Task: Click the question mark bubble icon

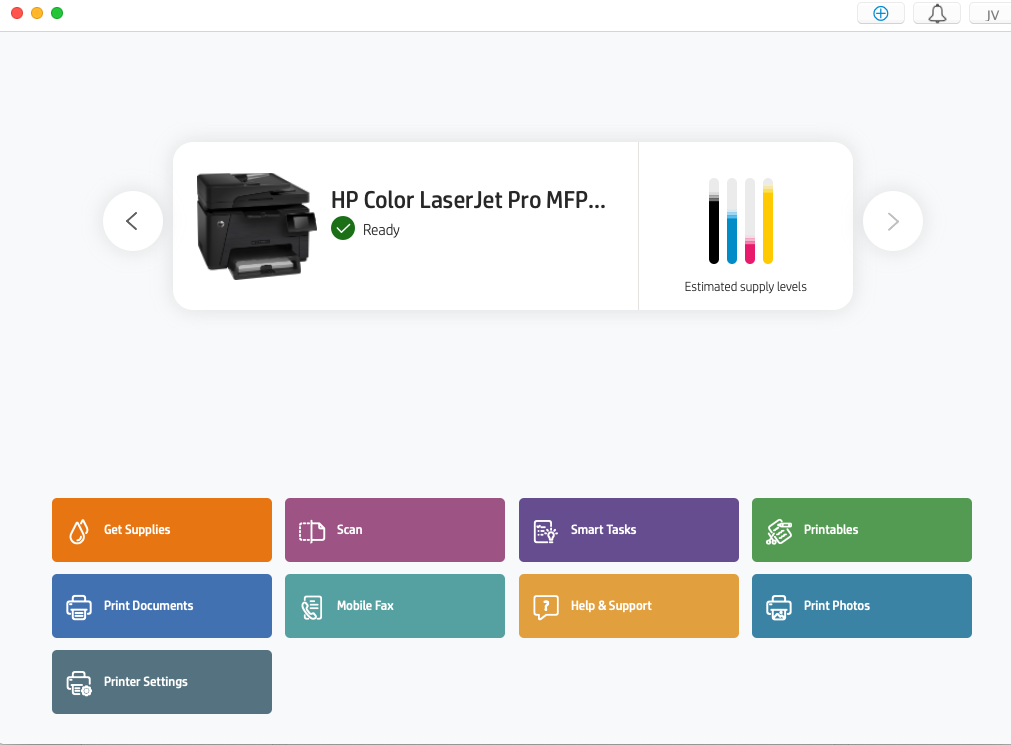Action: (545, 608)
